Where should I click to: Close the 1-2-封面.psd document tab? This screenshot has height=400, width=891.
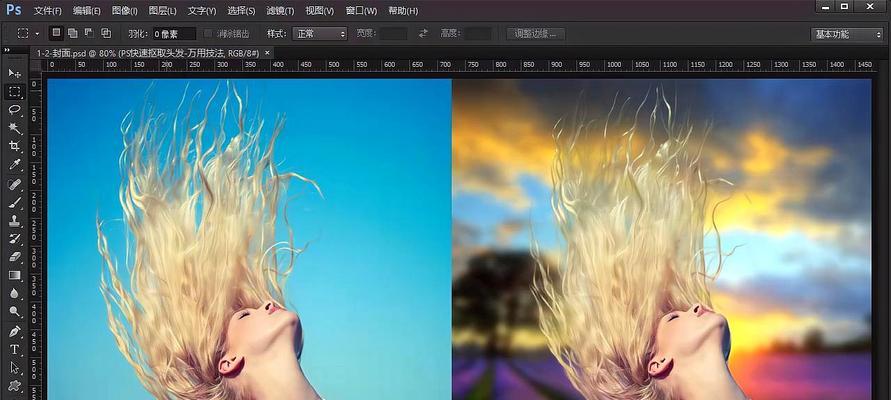(267, 53)
